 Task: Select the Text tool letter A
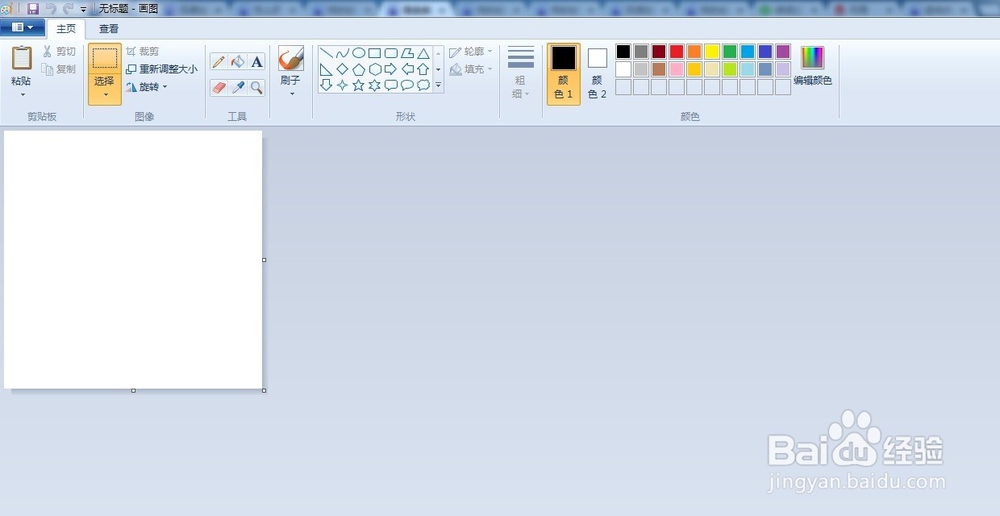[x=257, y=61]
